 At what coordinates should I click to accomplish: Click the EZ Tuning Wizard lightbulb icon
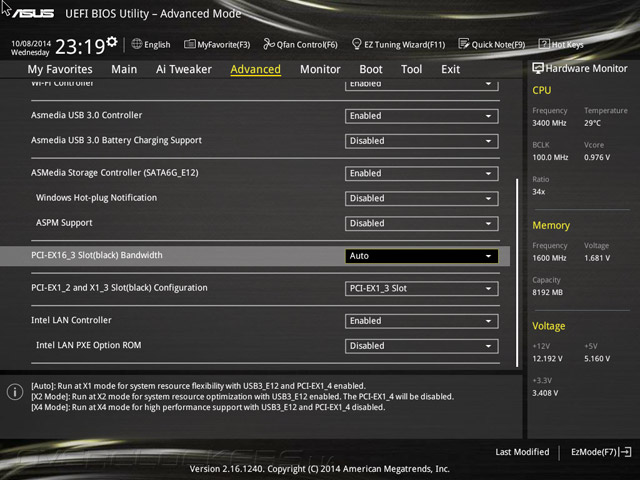(356, 44)
